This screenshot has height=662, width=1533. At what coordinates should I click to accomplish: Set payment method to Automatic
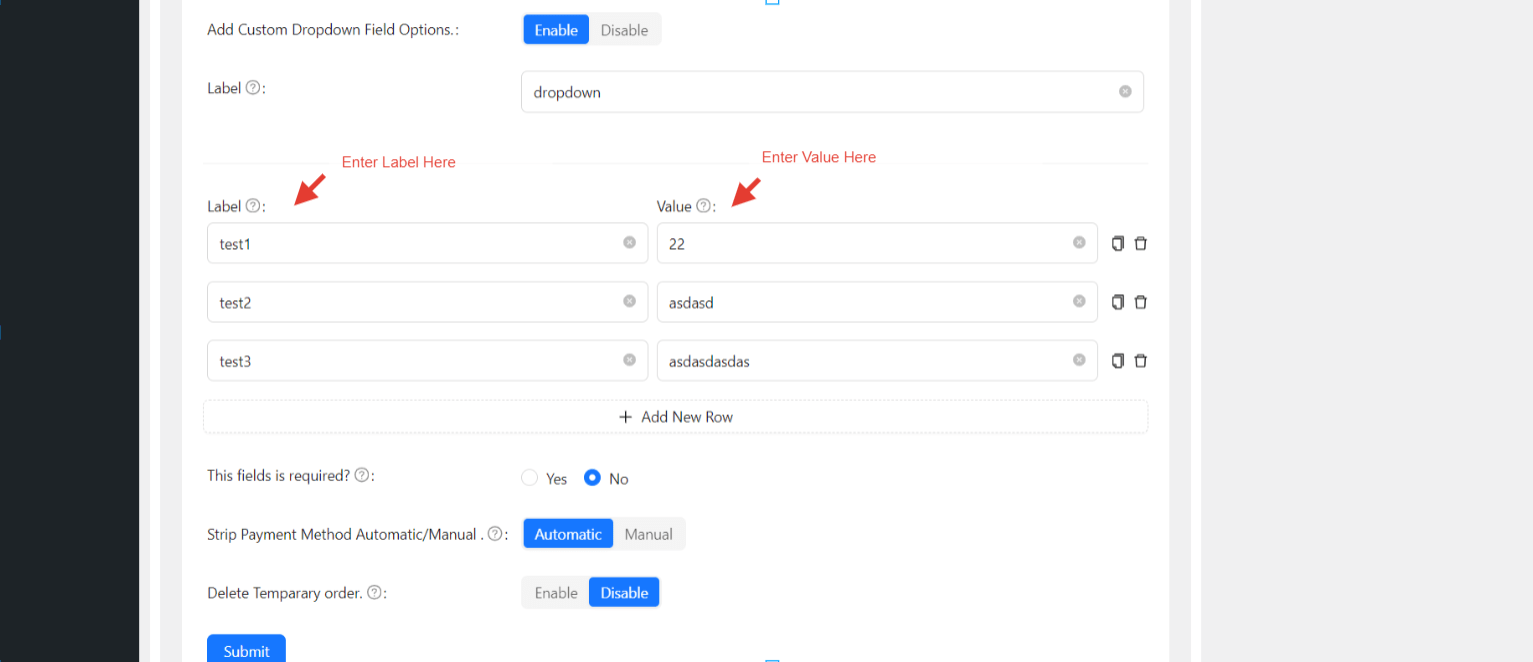tap(568, 534)
